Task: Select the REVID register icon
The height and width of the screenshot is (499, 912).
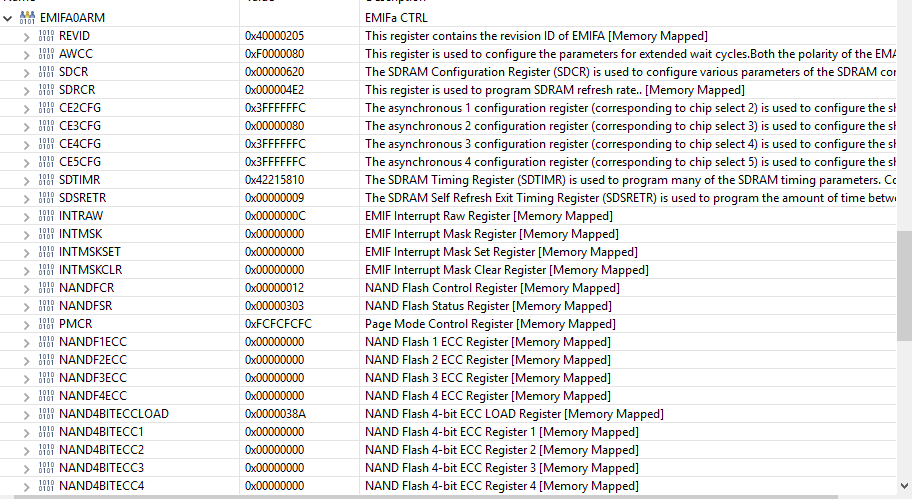Action: [47, 36]
